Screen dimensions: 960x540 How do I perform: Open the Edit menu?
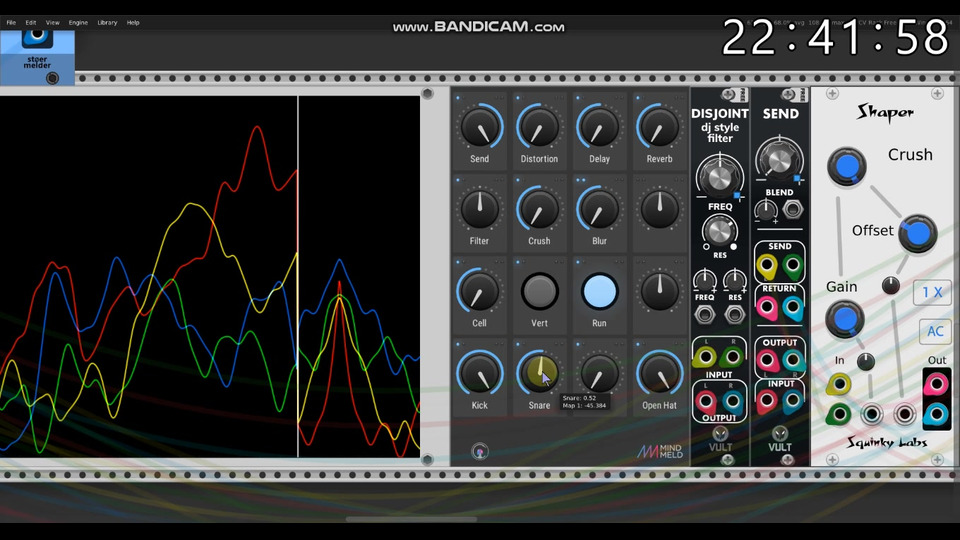[31, 23]
